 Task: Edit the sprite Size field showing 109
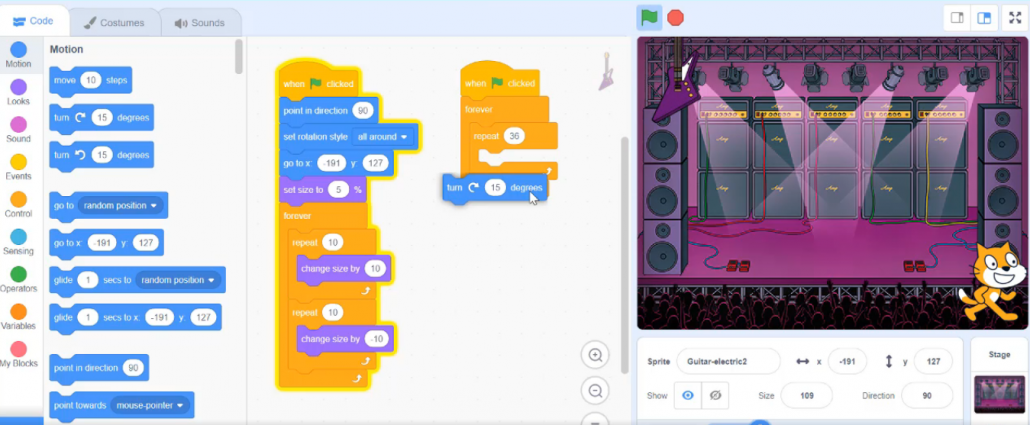pos(807,395)
